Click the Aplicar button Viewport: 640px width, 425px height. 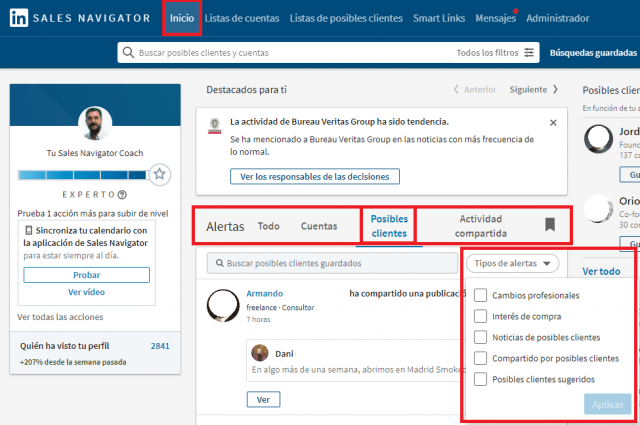[607, 404]
